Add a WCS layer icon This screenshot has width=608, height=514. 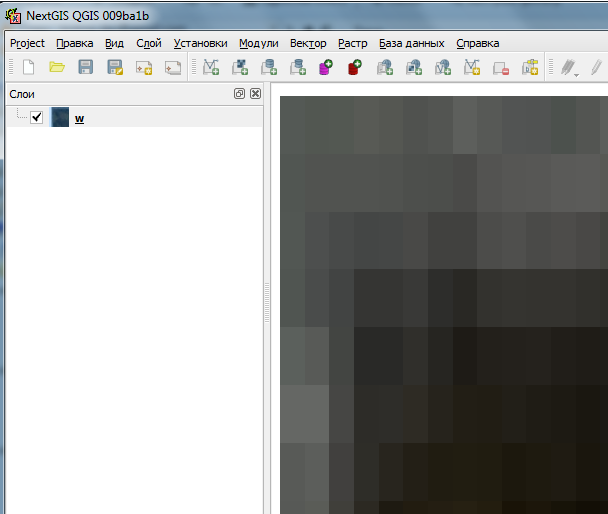(x=414, y=67)
